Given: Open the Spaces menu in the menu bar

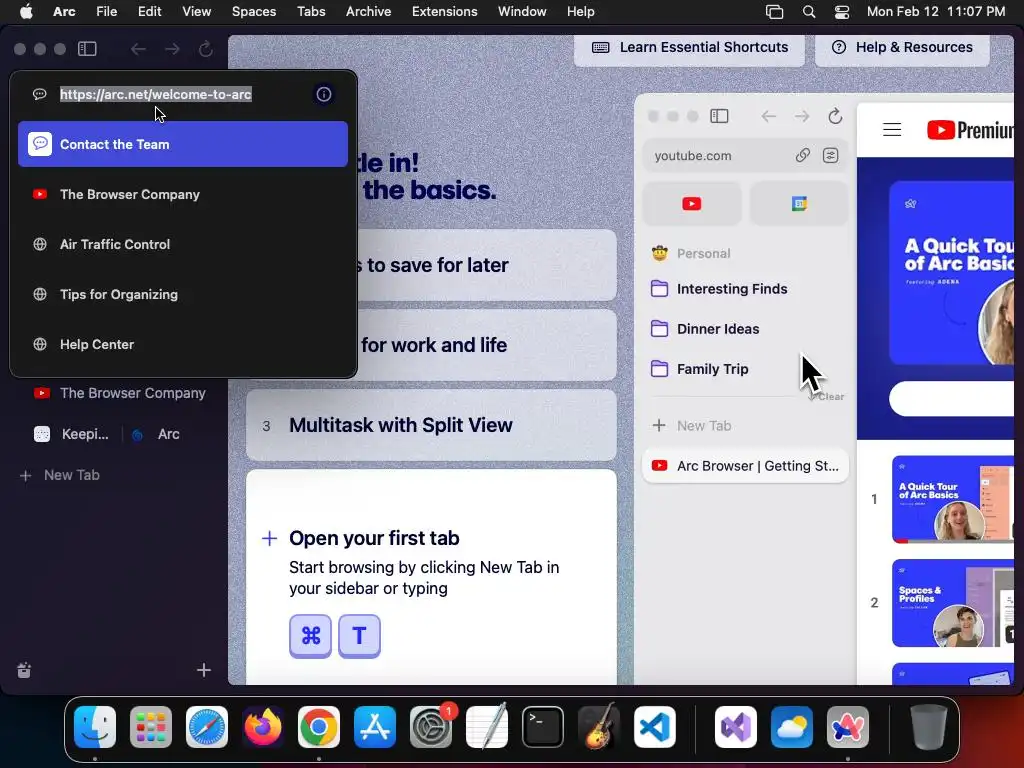Looking at the screenshot, I should point(254,12).
